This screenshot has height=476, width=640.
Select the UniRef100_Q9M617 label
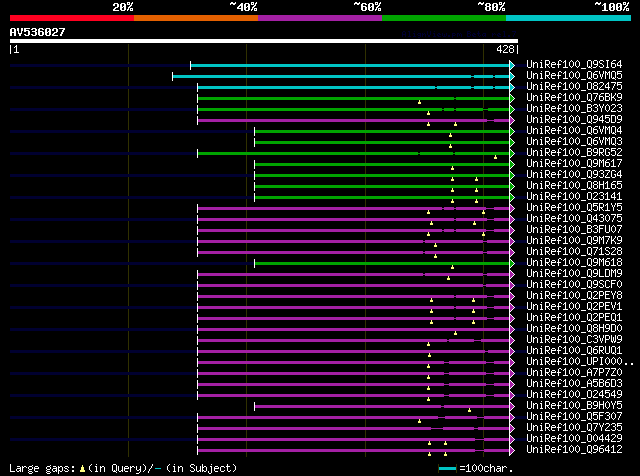(574, 164)
